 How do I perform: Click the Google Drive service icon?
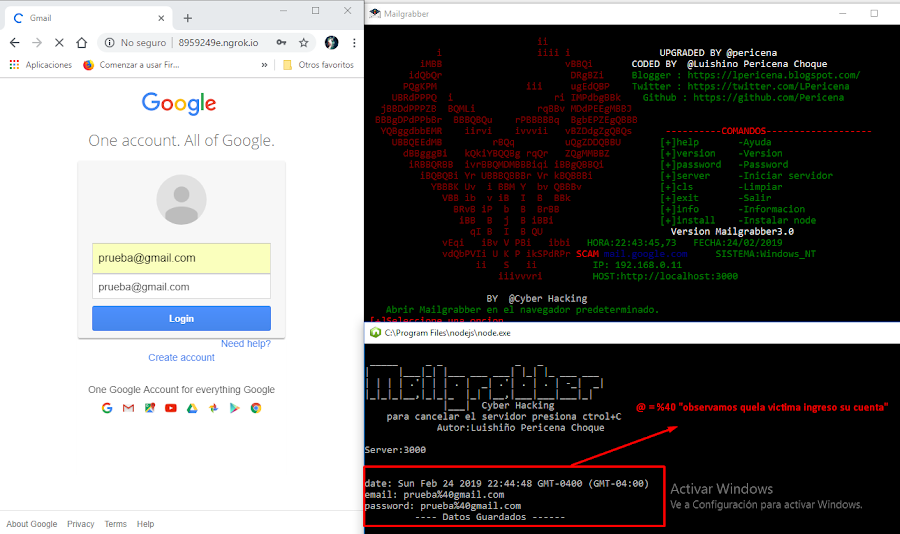(192, 408)
